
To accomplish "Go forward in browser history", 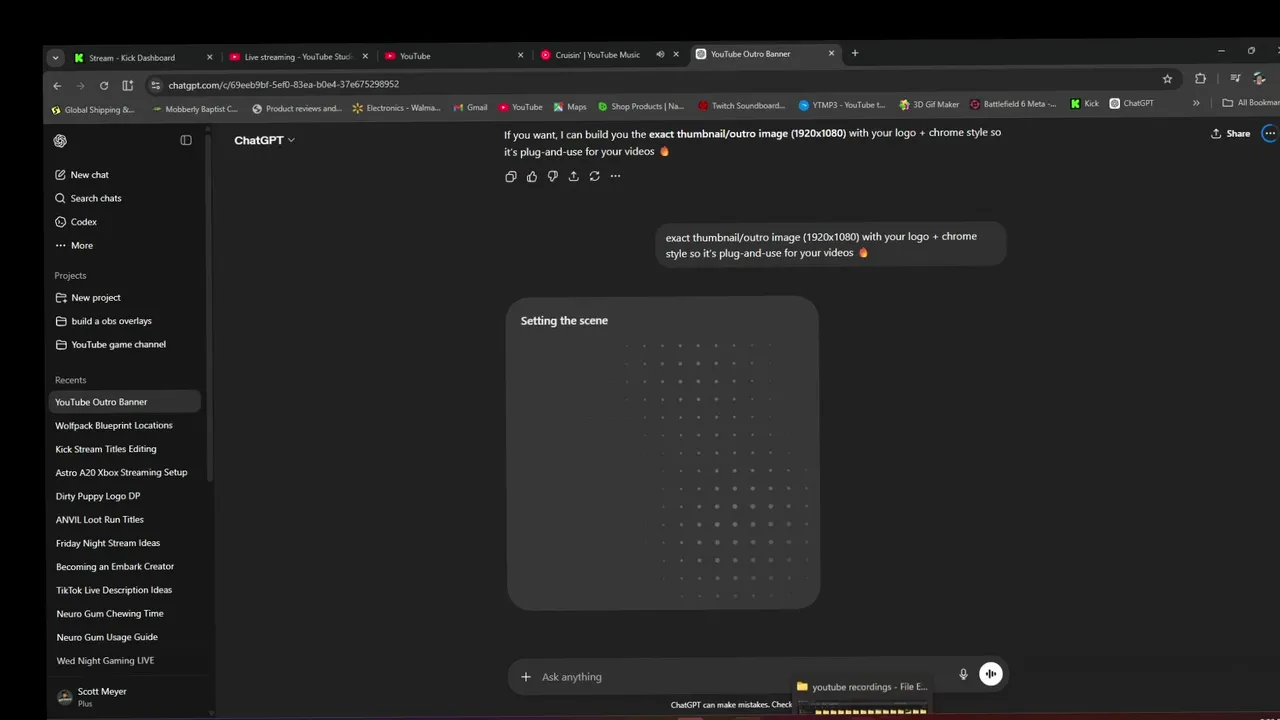I will coord(80,86).
